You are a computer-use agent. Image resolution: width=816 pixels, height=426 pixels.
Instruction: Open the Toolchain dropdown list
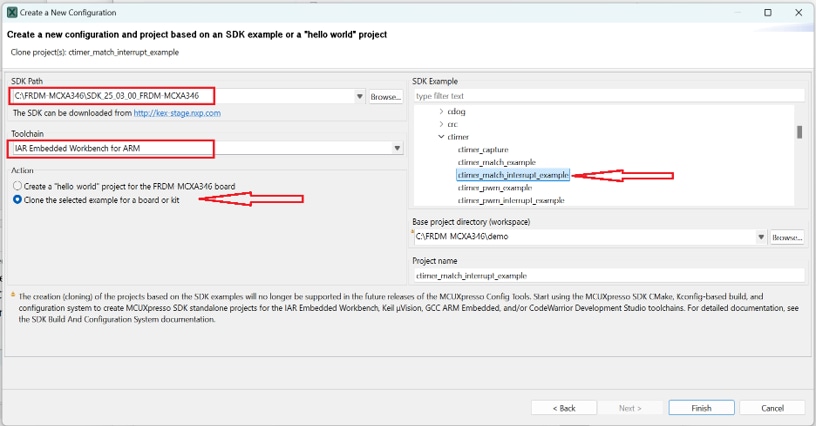tap(397, 149)
